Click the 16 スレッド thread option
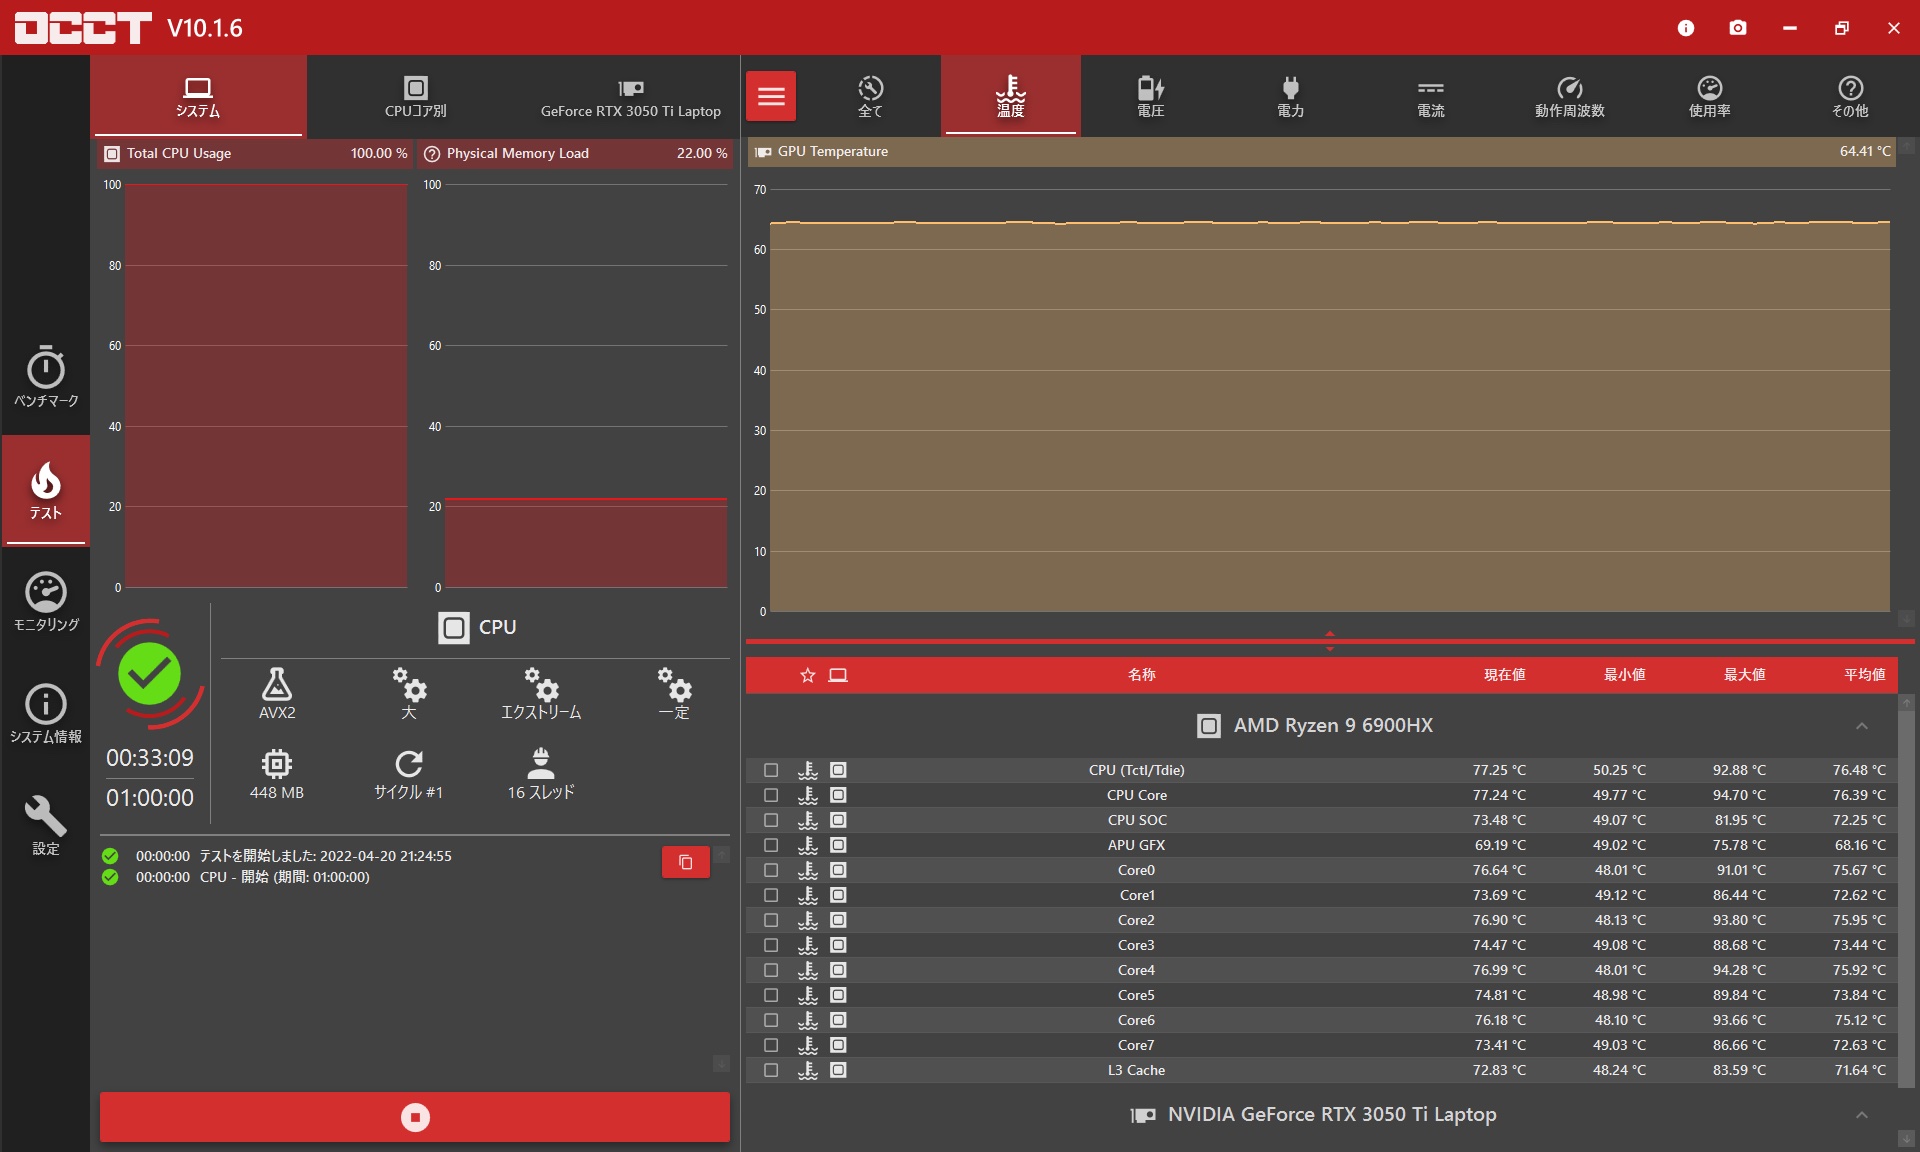The width and height of the screenshot is (1920, 1152). [541, 773]
